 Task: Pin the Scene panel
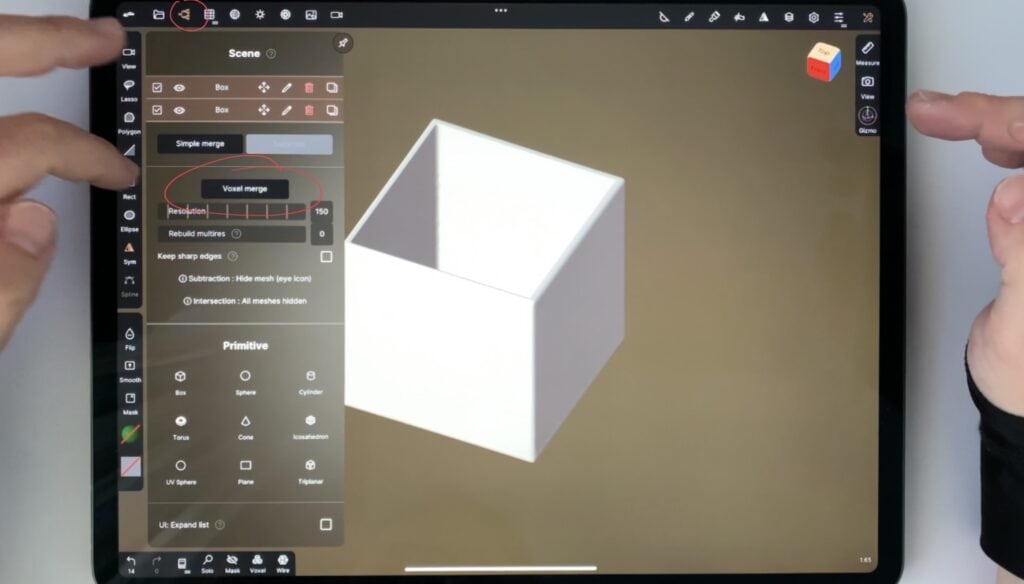pos(342,44)
